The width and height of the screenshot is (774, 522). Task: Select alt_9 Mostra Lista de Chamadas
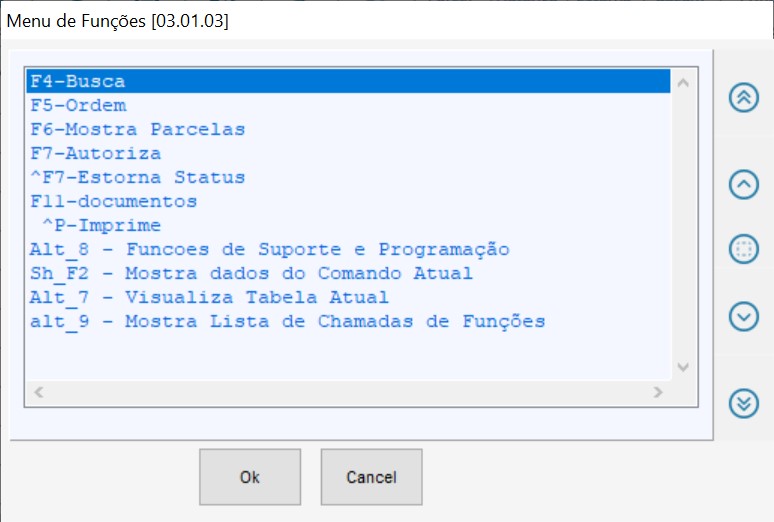(x=287, y=321)
